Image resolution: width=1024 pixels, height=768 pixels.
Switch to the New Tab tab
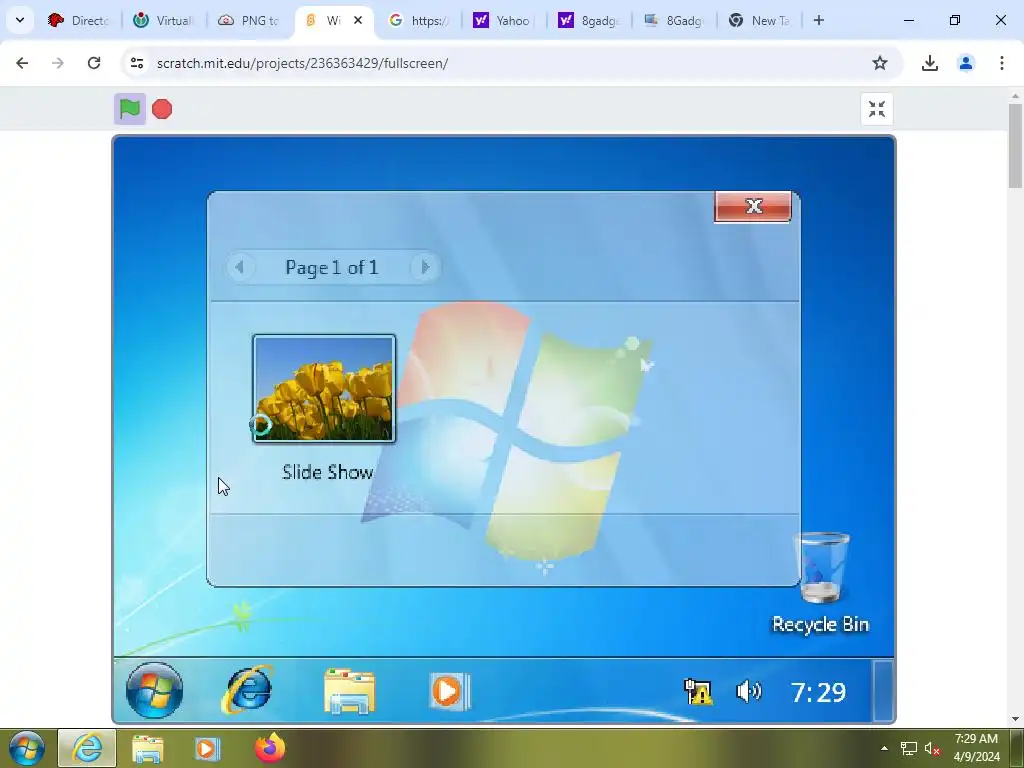760,20
